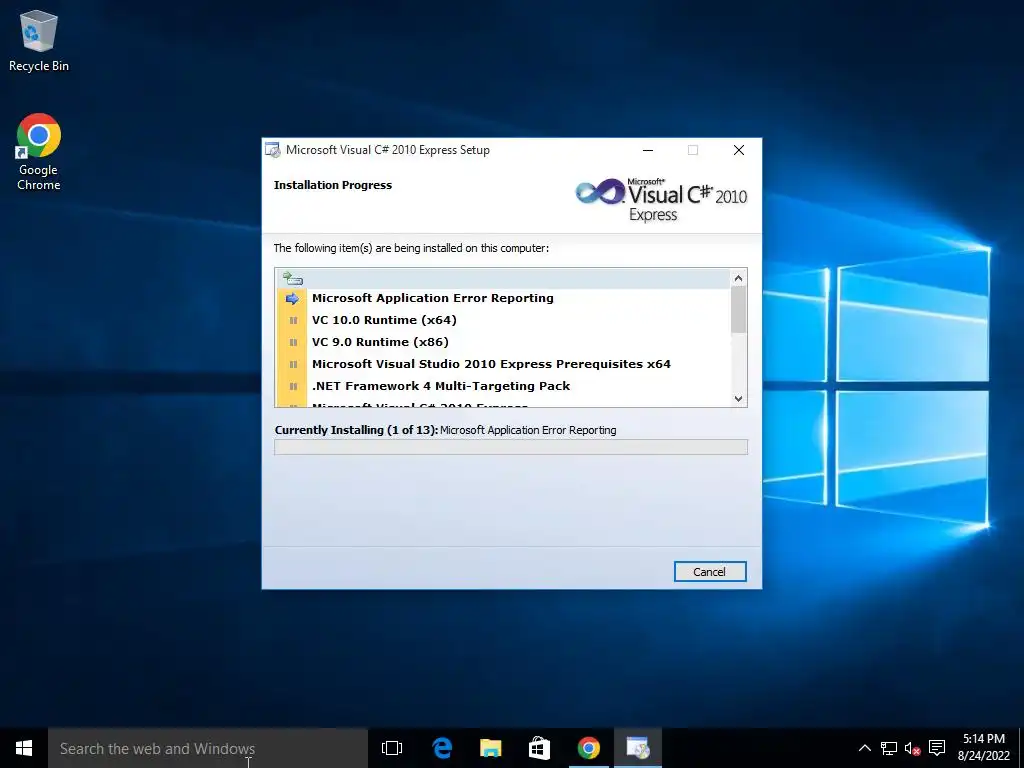Select the VC 9.0 Runtime (x86) row

click(x=502, y=342)
